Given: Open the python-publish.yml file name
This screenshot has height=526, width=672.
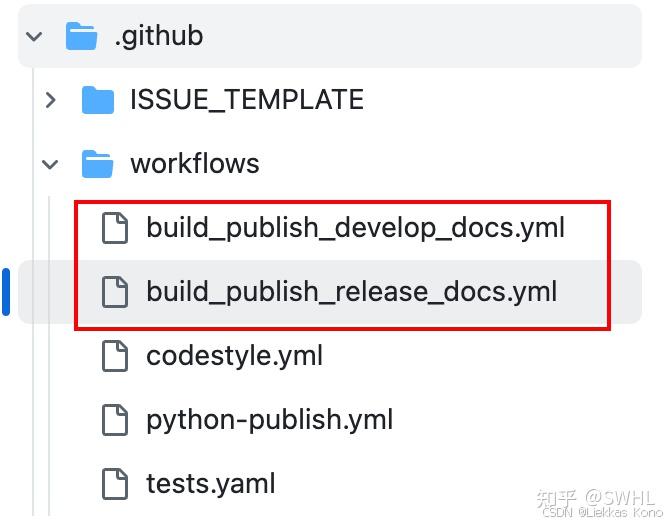Looking at the screenshot, I should point(269,420).
